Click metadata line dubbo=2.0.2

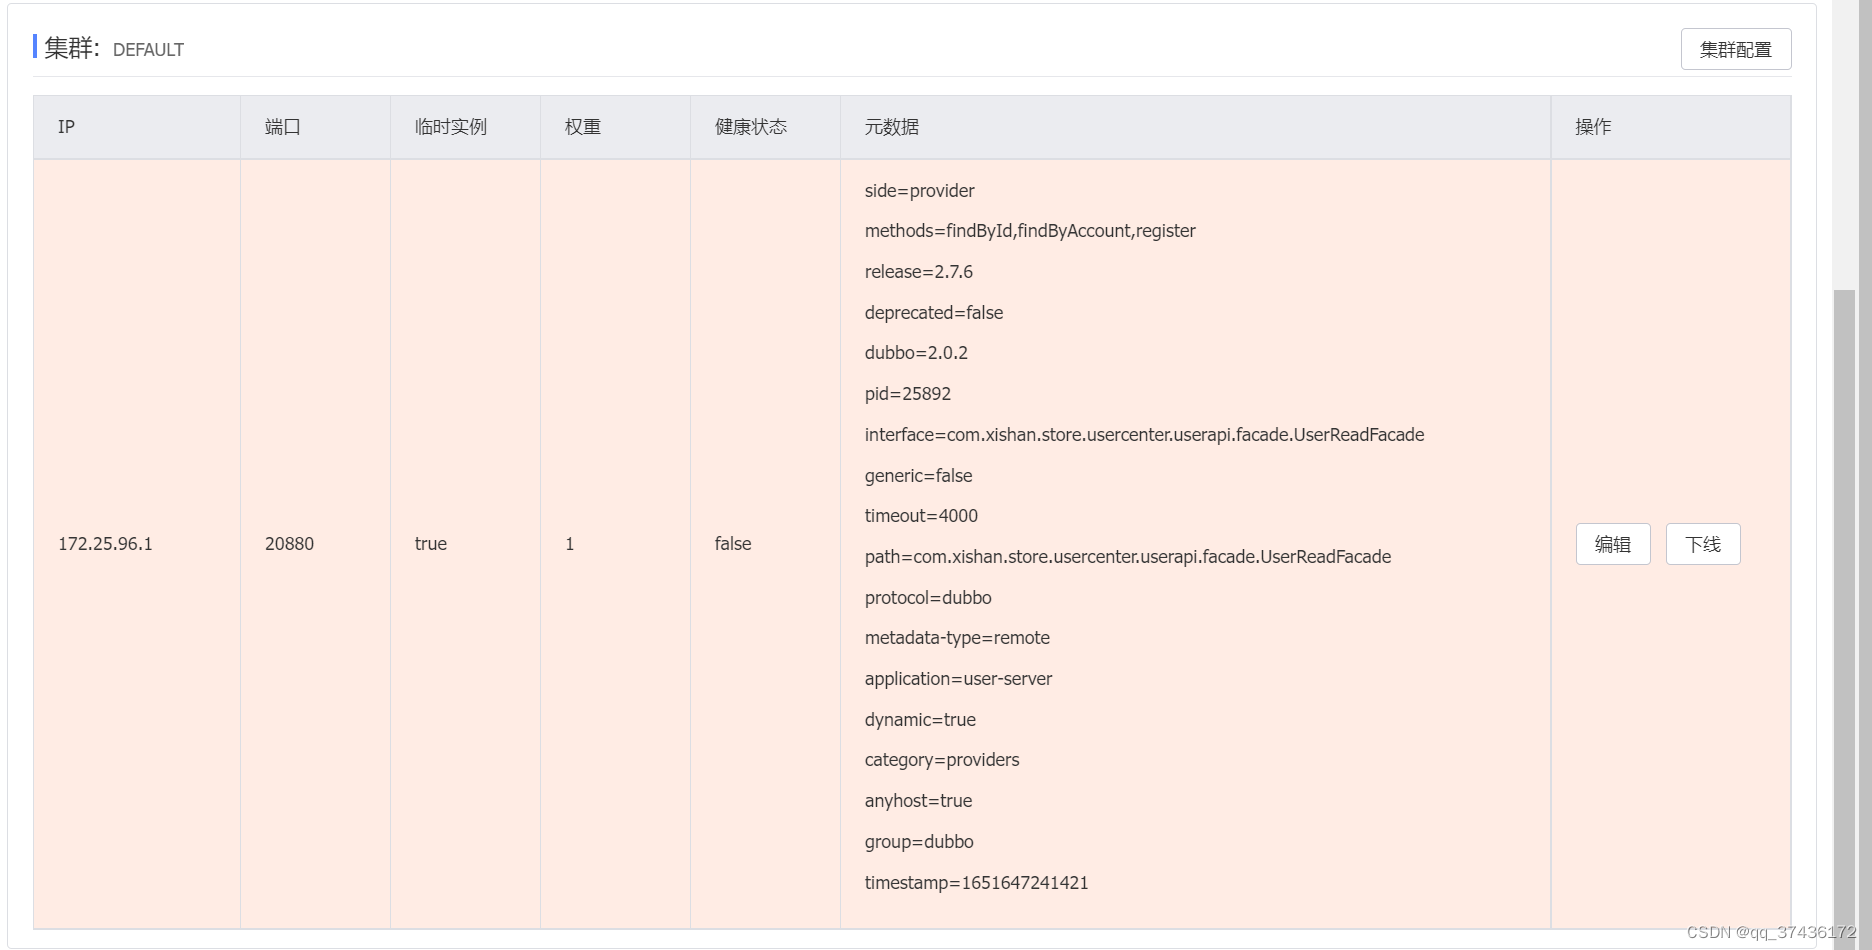tap(916, 353)
